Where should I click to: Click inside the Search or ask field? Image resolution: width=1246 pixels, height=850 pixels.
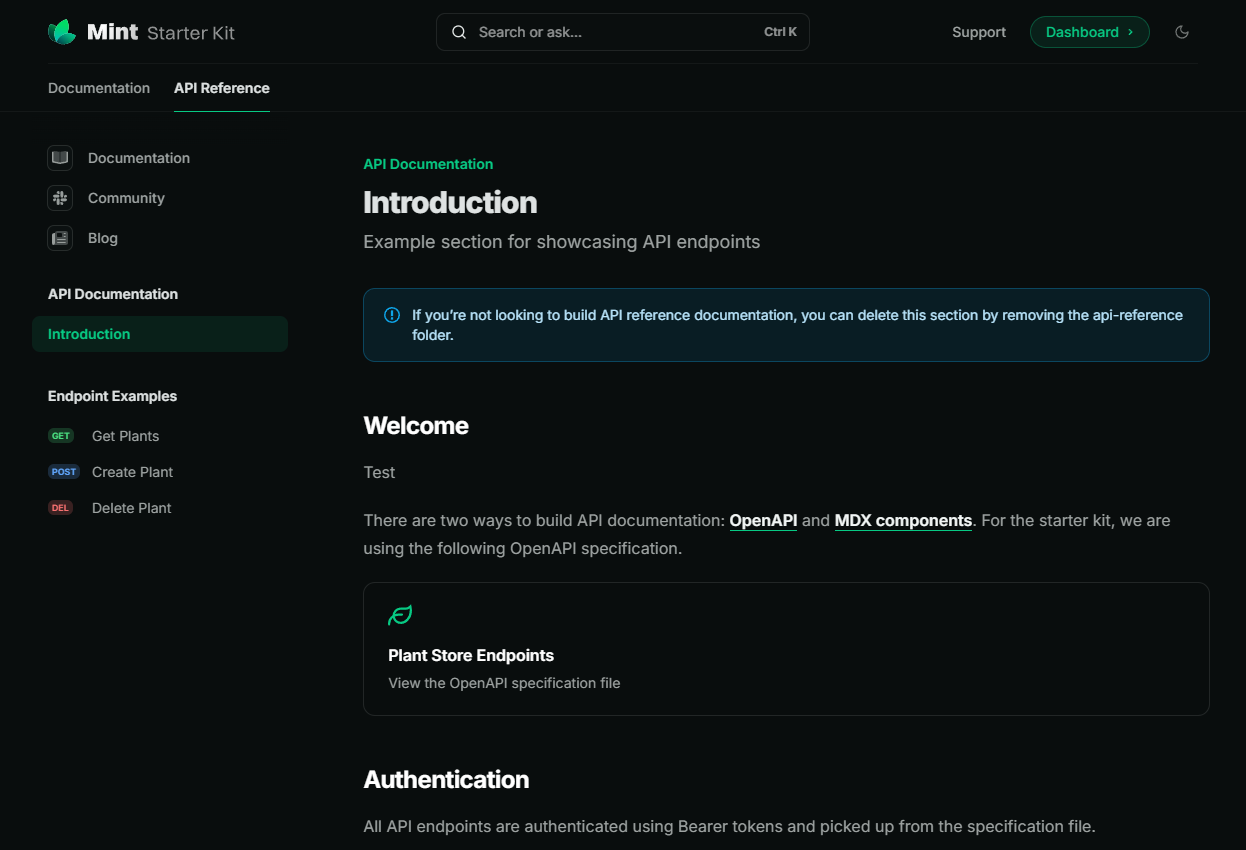tap(560, 31)
